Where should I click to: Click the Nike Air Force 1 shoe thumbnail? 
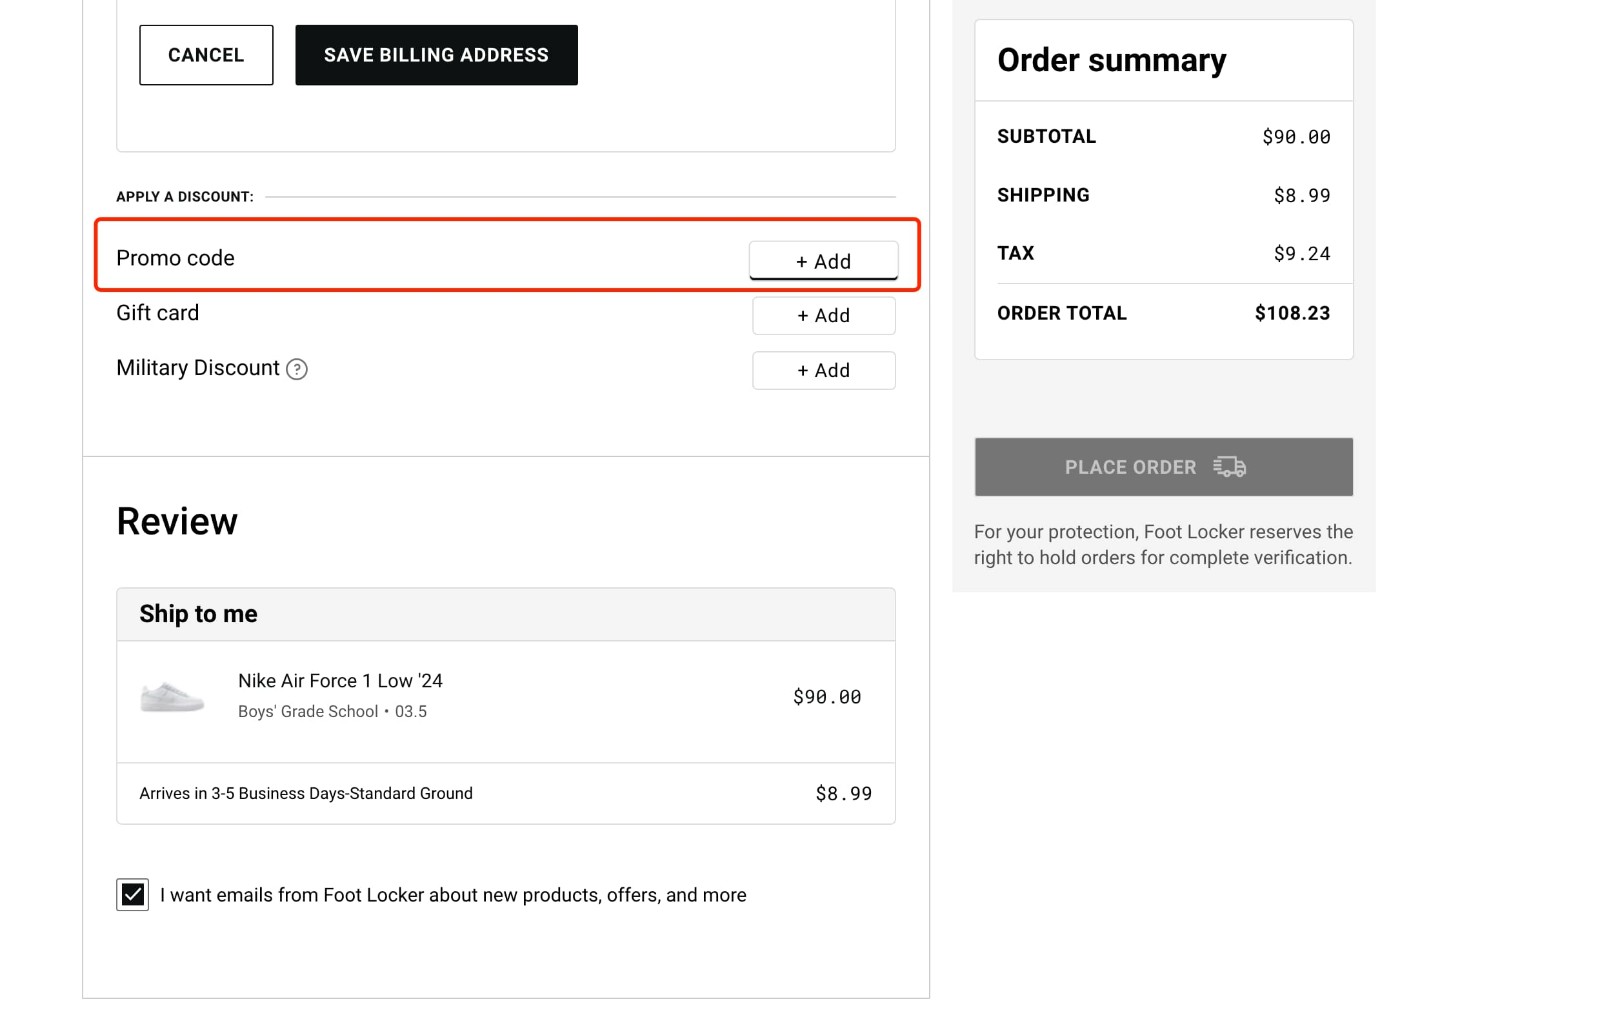point(171,696)
